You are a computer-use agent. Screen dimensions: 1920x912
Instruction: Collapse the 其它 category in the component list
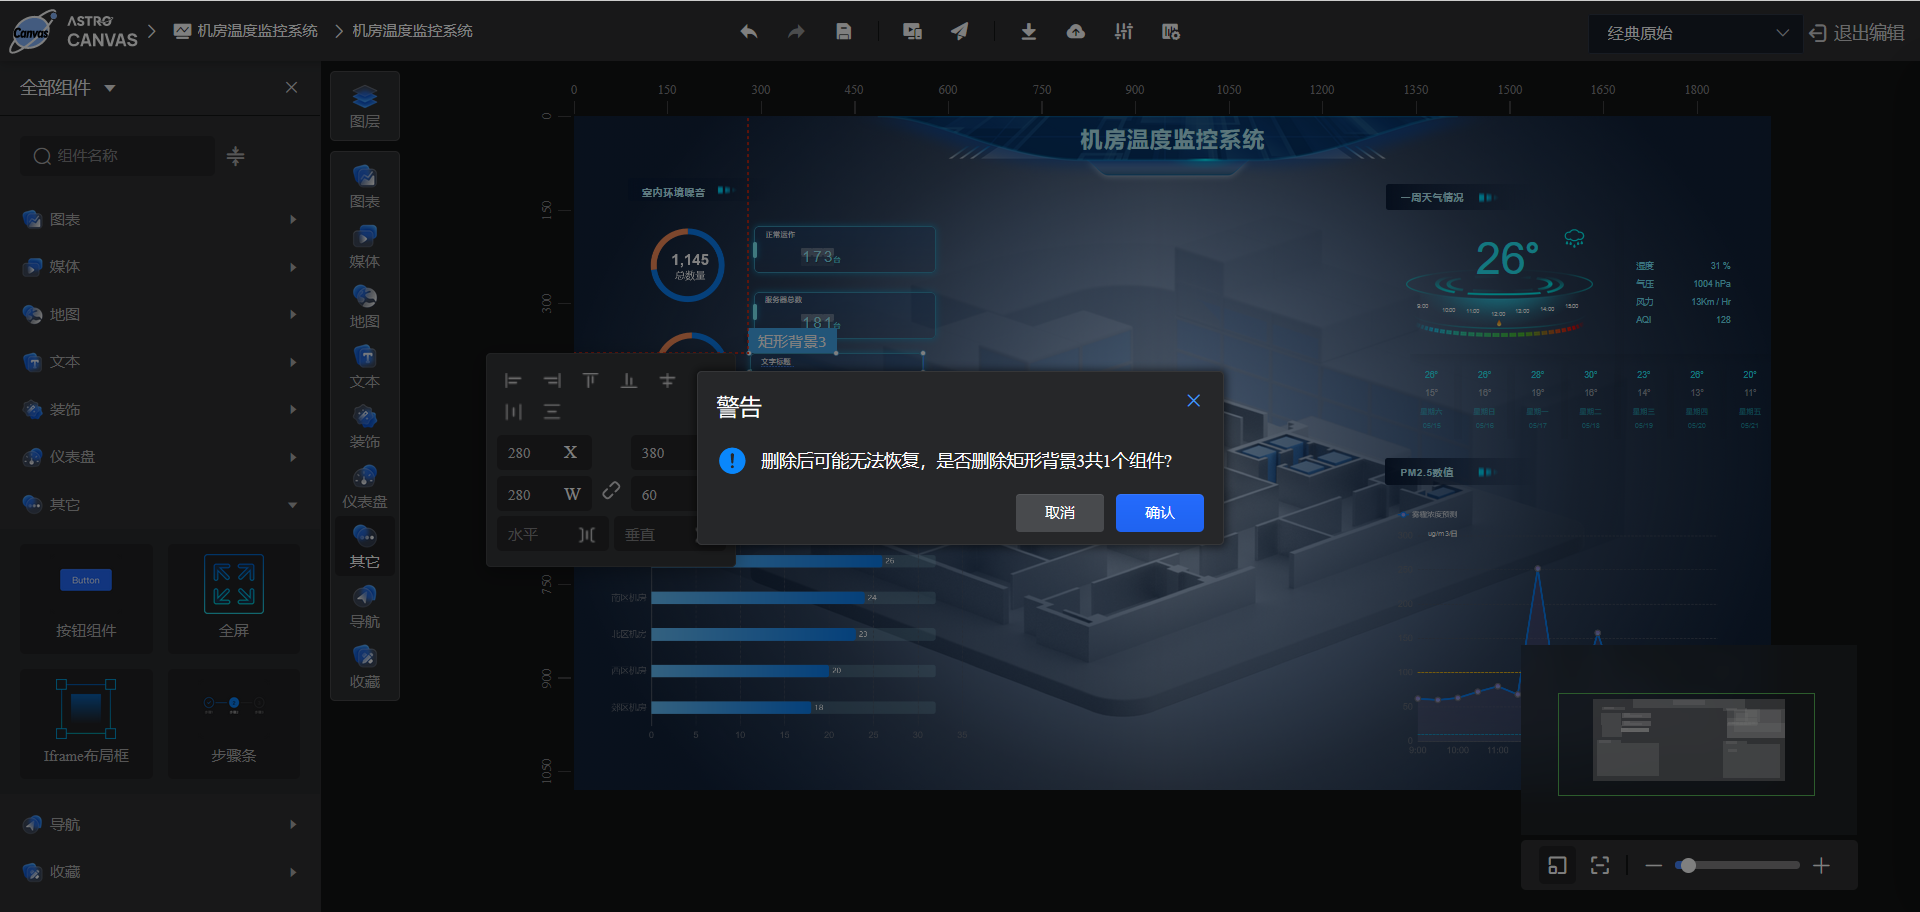point(160,504)
